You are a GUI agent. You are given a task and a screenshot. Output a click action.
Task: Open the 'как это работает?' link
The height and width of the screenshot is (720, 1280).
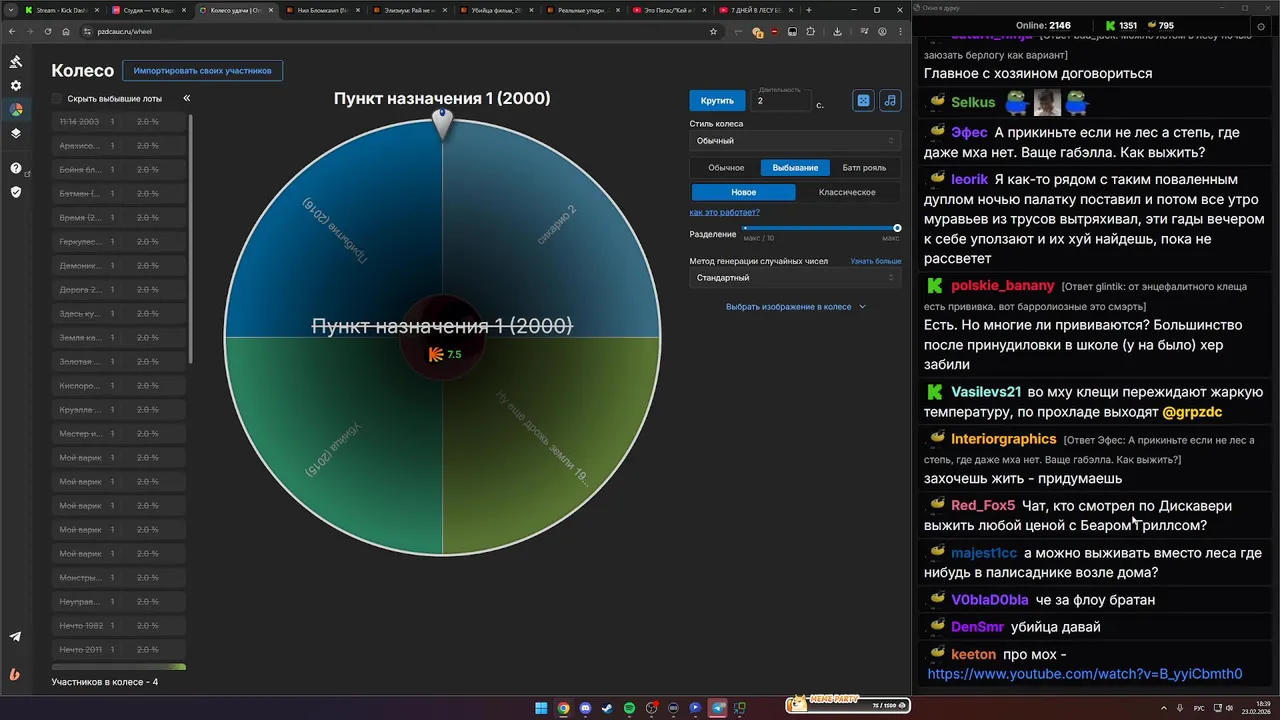point(724,212)
